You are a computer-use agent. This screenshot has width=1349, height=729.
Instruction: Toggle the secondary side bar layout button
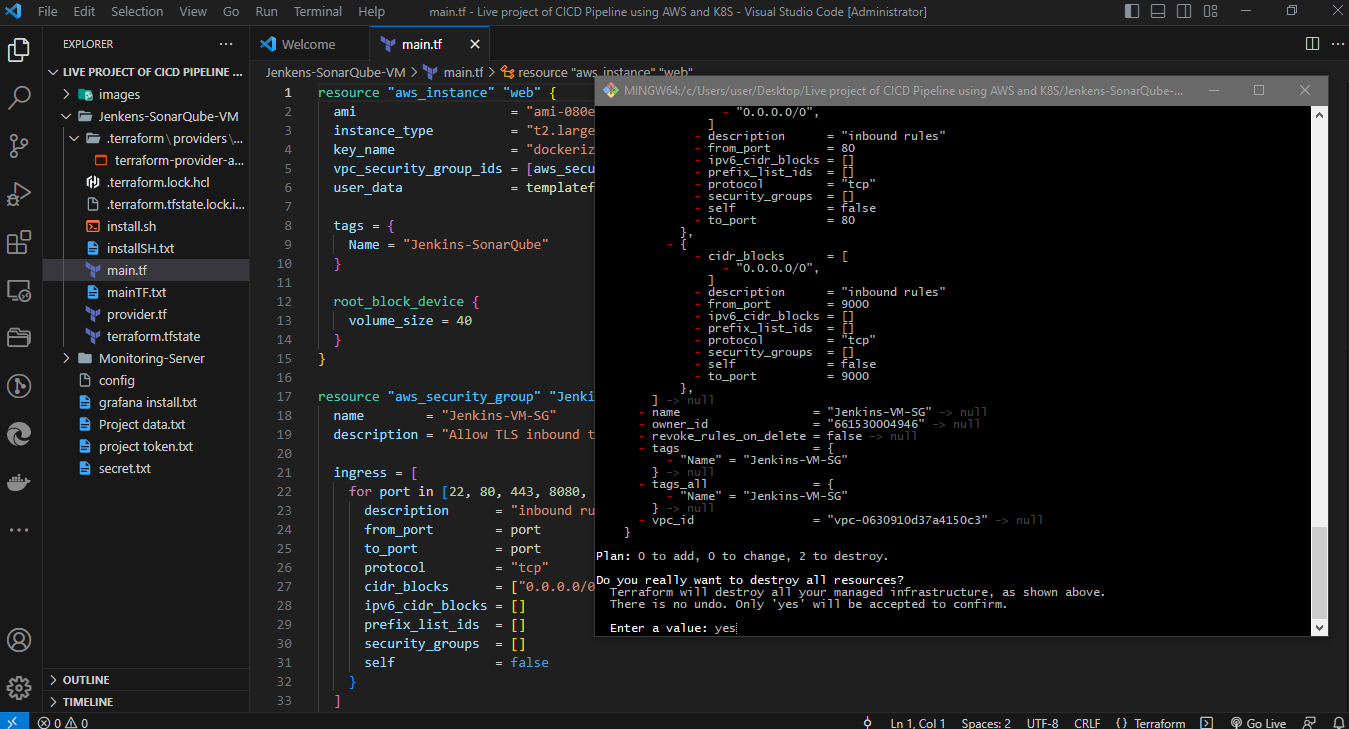1182,12
